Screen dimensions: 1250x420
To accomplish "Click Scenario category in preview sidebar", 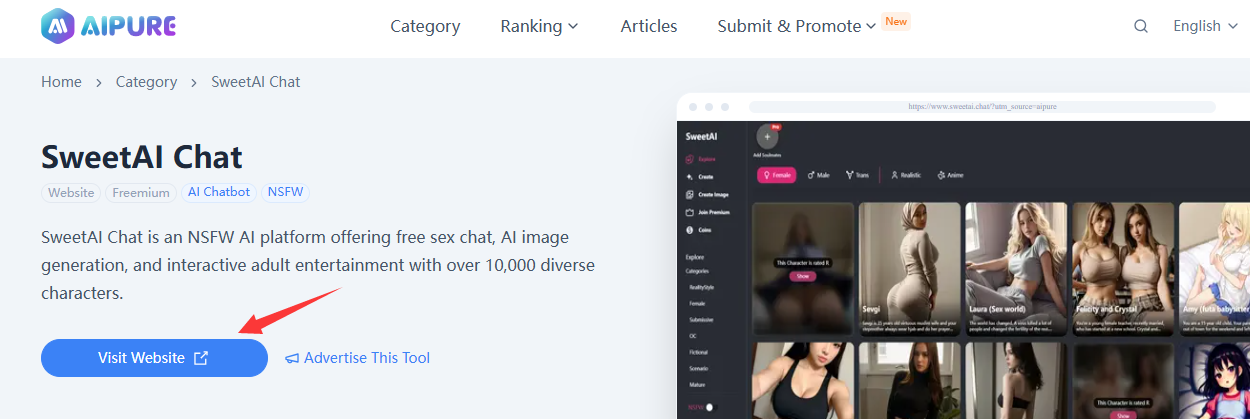I will coord(699,369).
